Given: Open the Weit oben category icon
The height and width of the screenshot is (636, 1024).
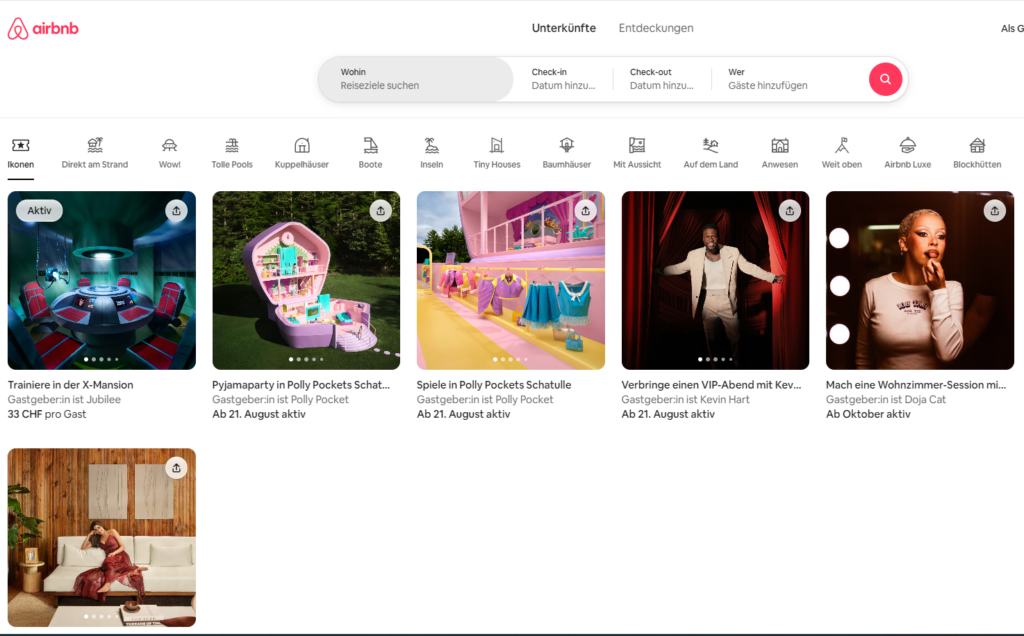Looking at the screenshot, I should pyautogui.click(x=842, y=145).
